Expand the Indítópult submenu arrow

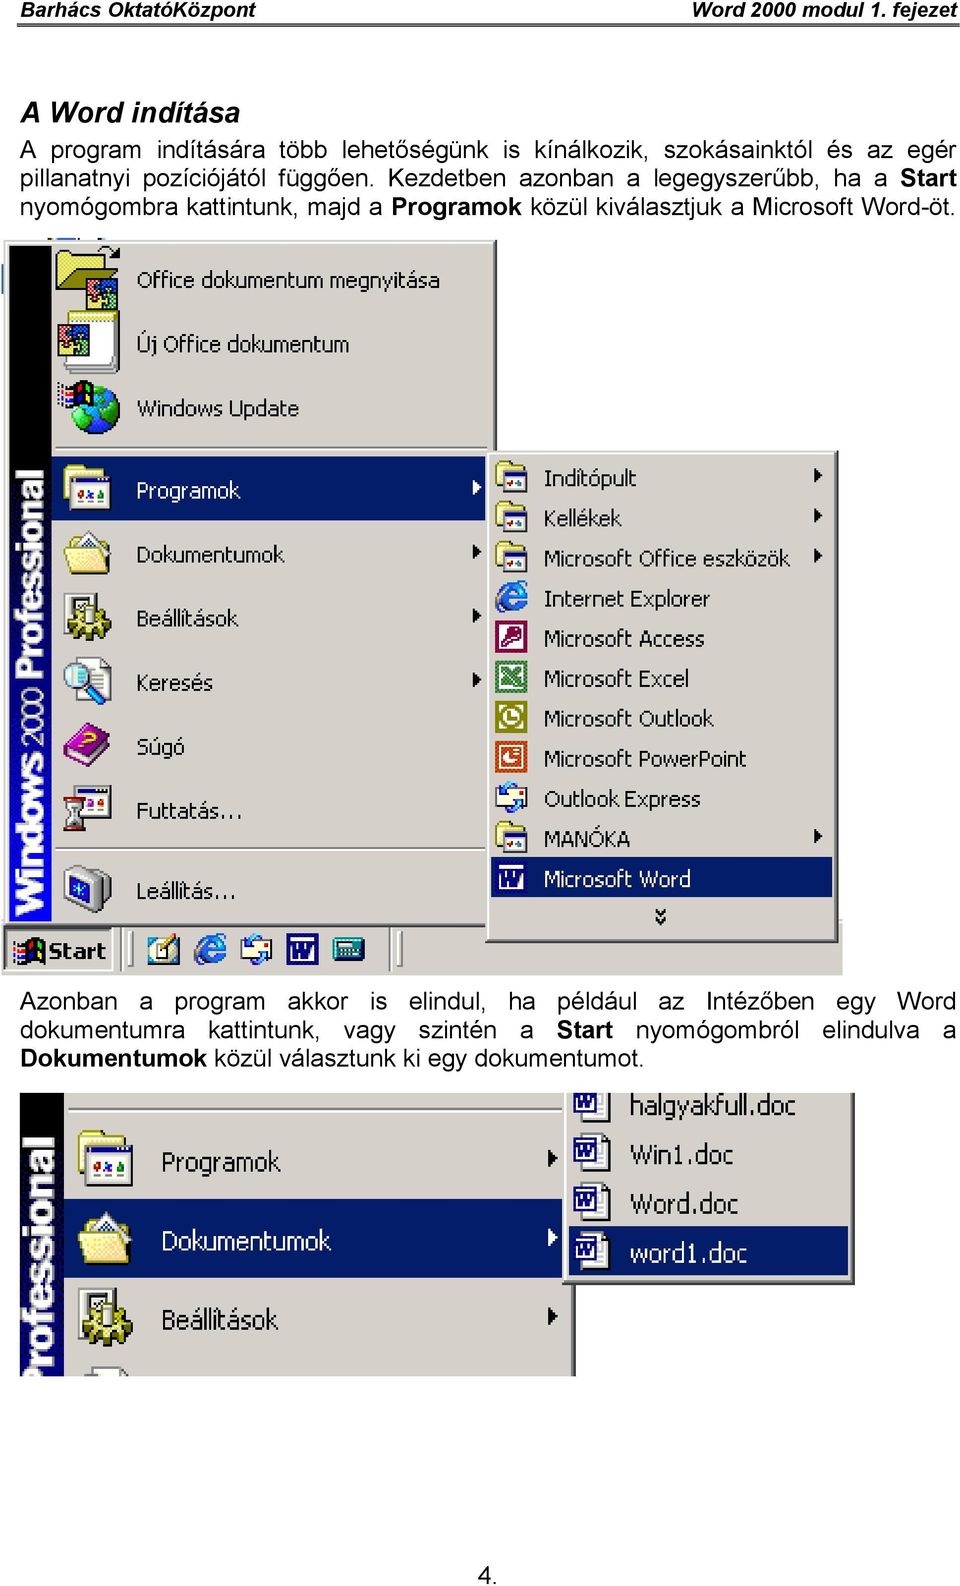click(x=818, y=476)
